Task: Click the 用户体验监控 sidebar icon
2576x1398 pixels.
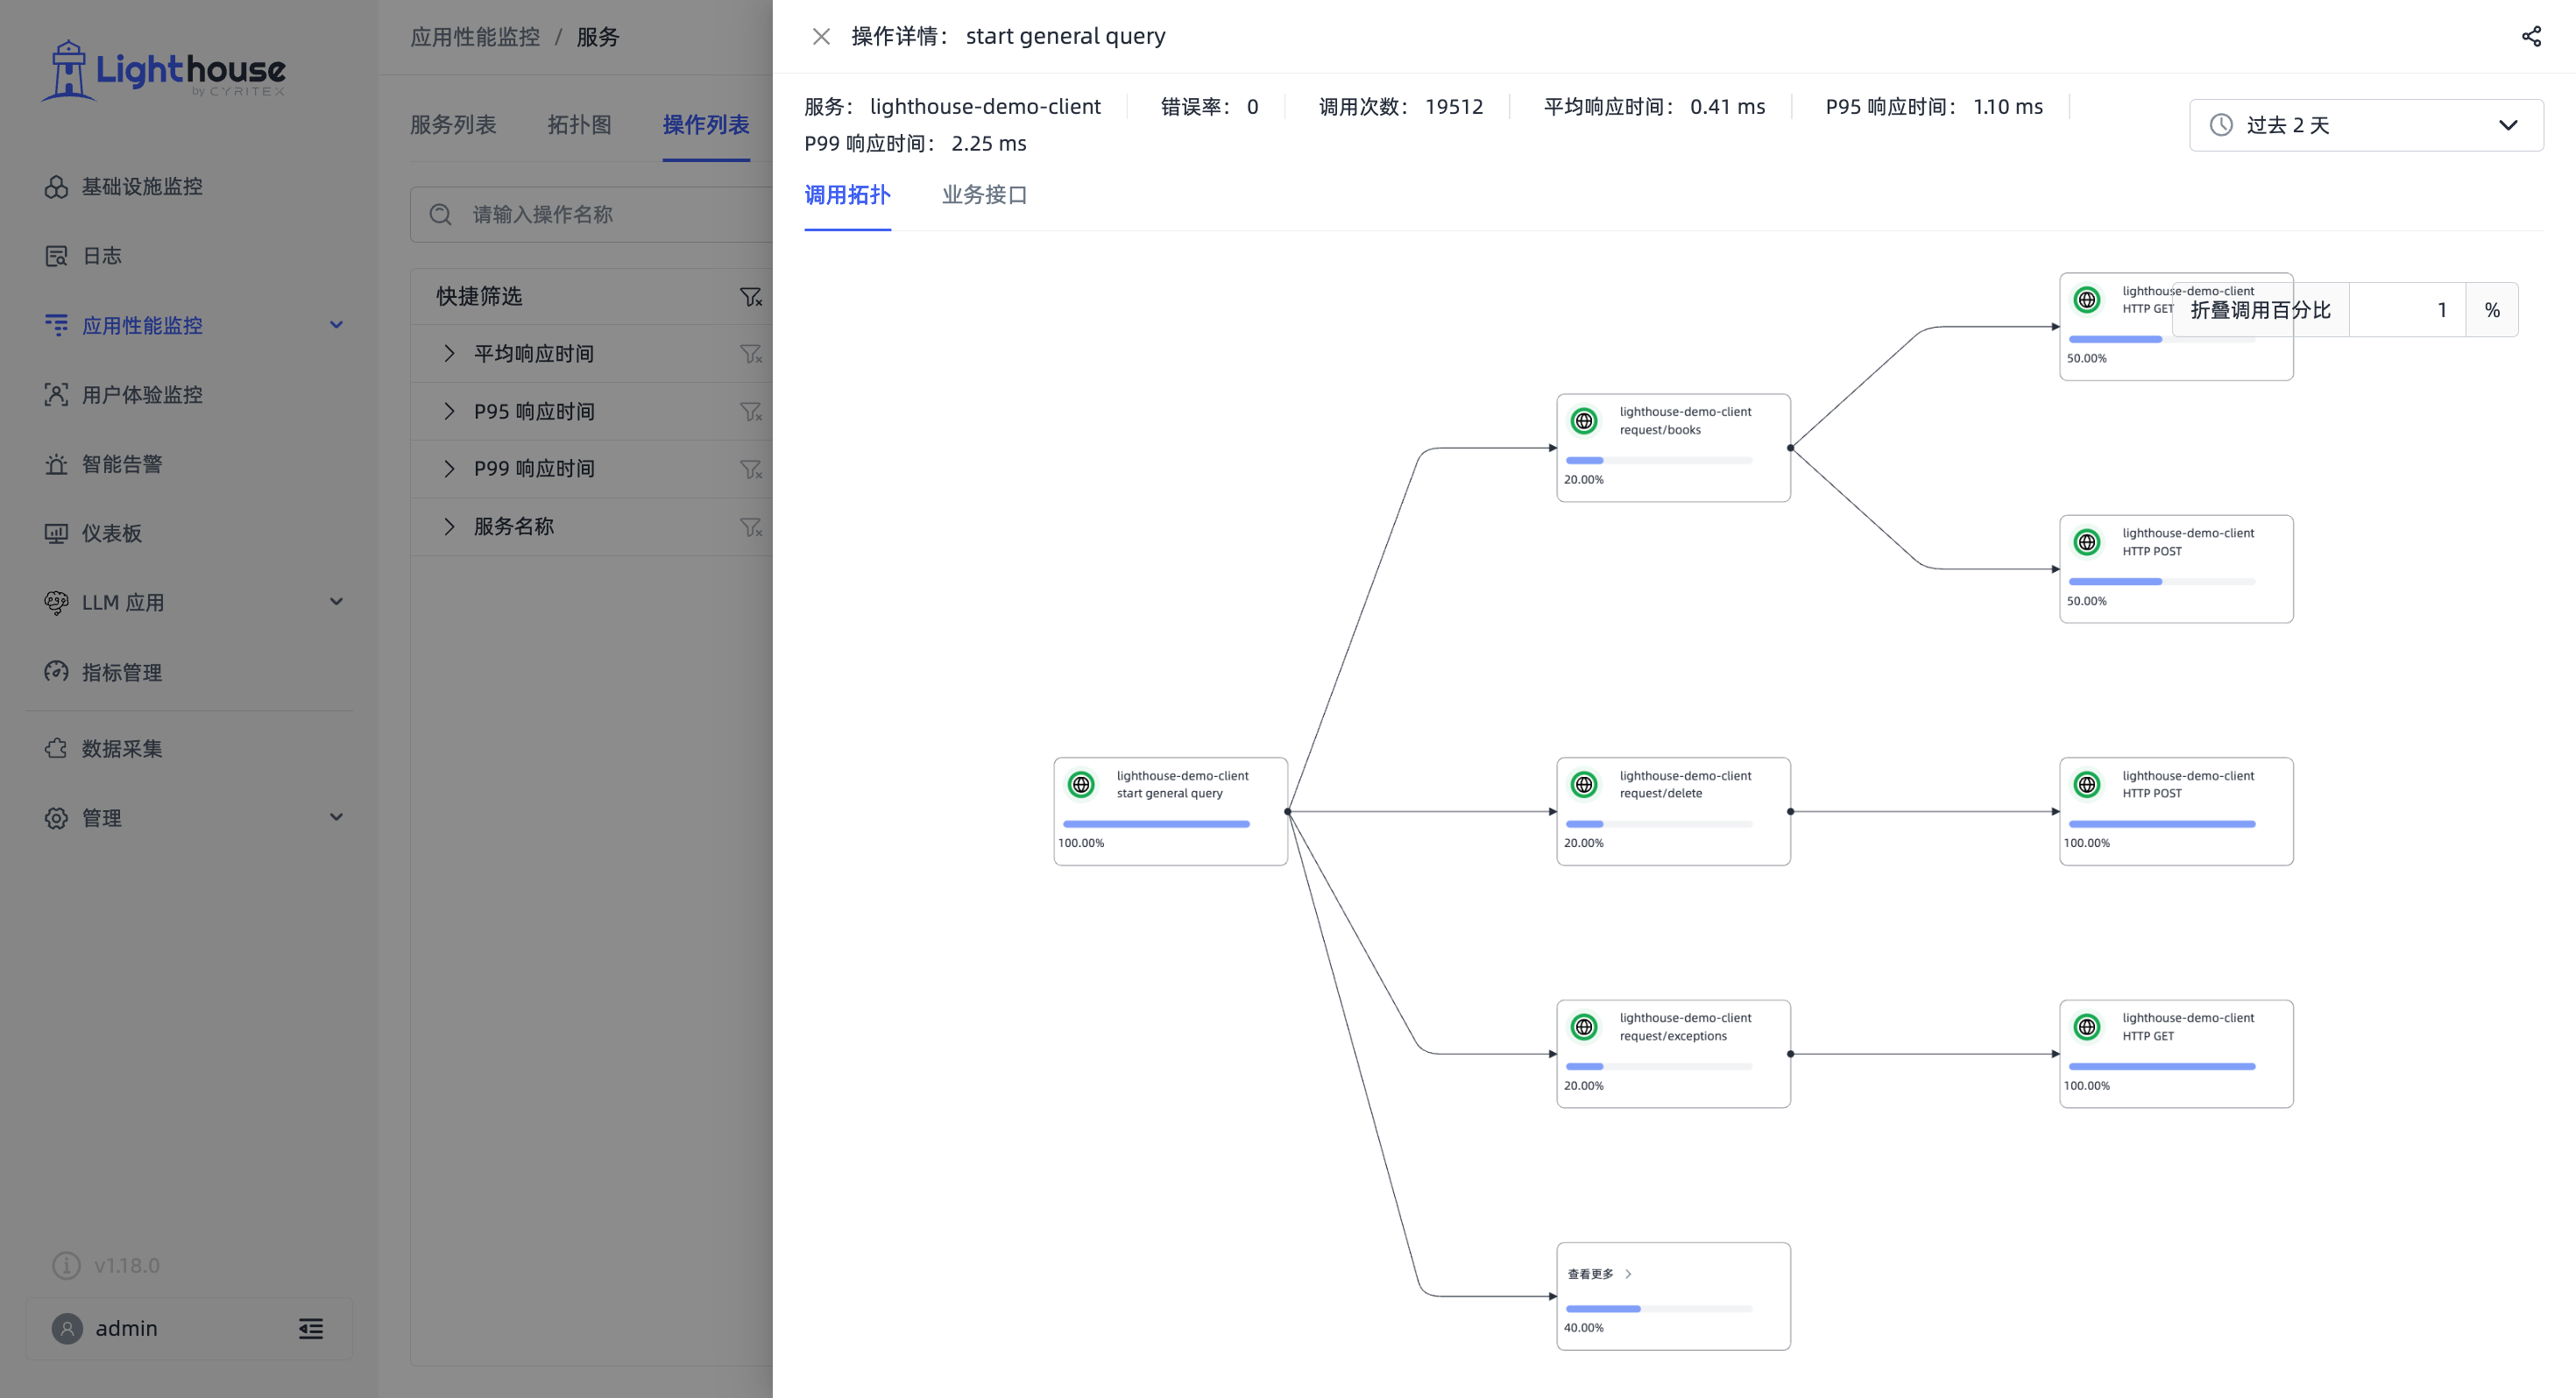Action: pos(56,395)
